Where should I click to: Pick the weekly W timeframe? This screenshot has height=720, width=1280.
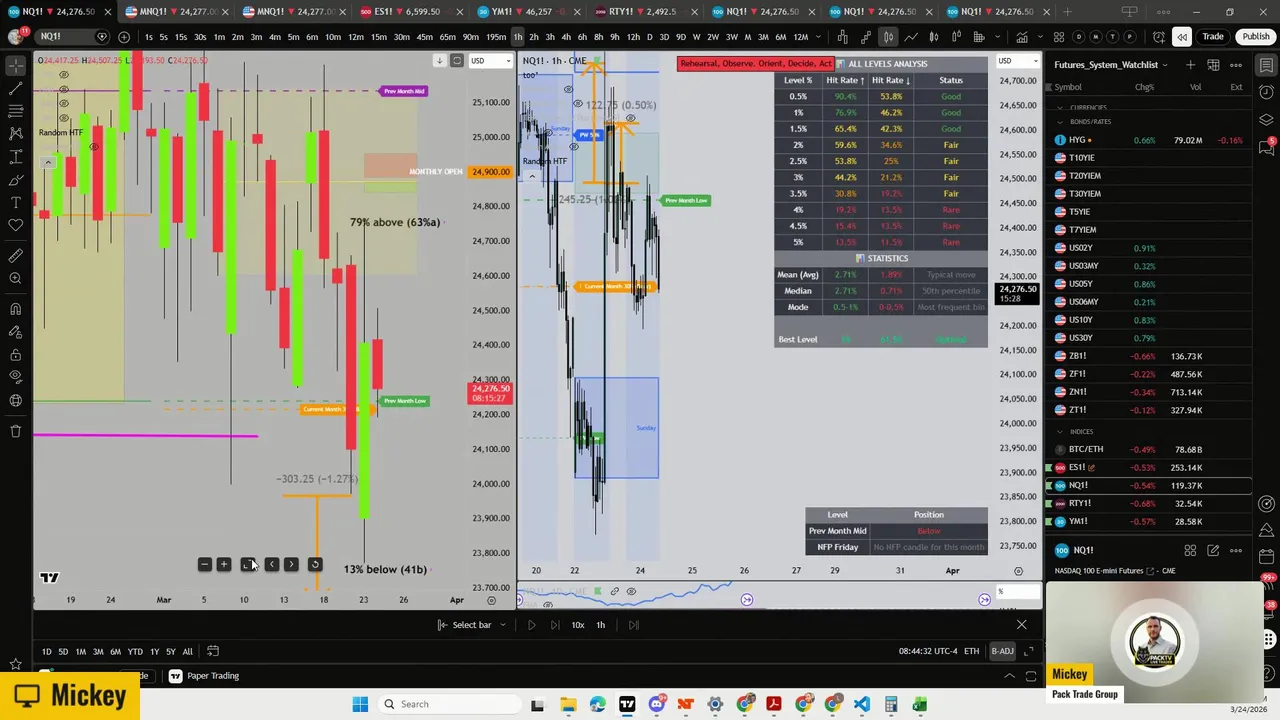point(697,37)
